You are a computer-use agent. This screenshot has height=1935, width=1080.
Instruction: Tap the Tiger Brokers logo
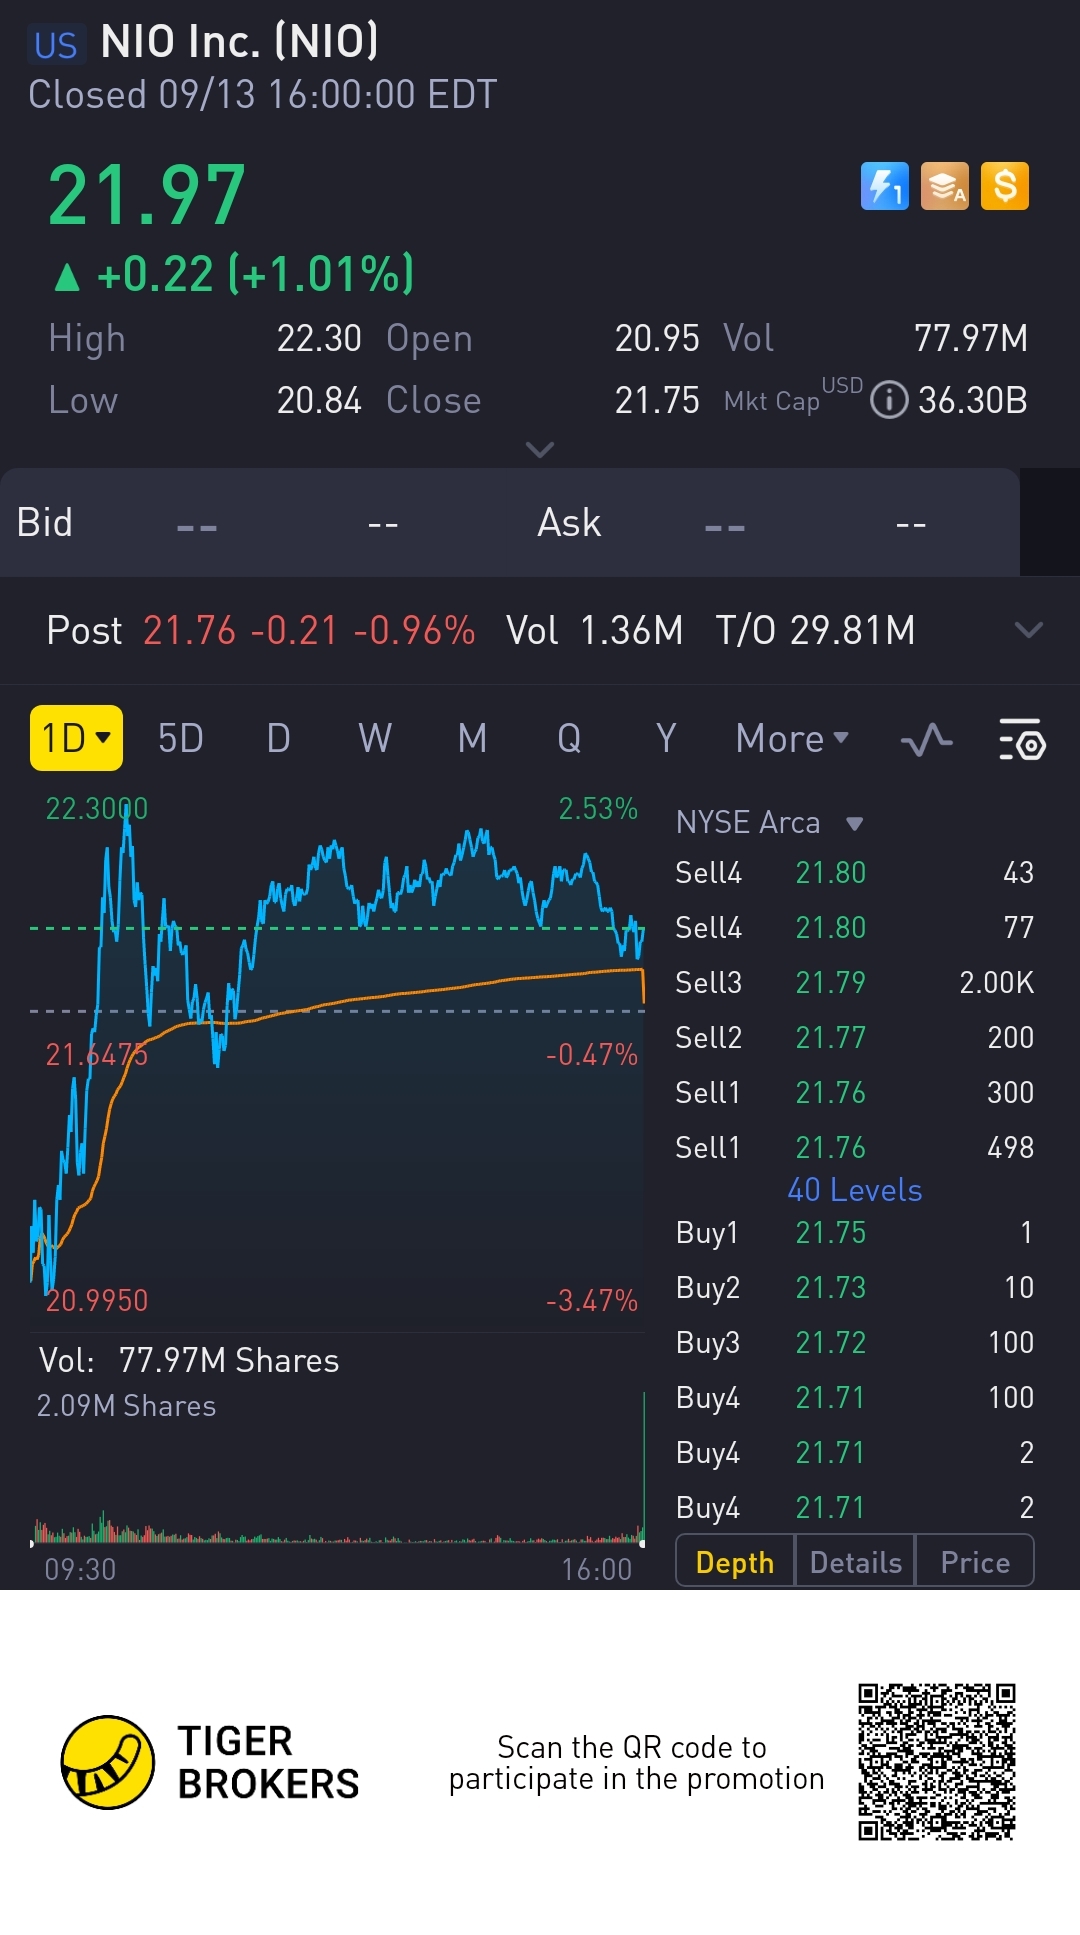coord(108,1762)
